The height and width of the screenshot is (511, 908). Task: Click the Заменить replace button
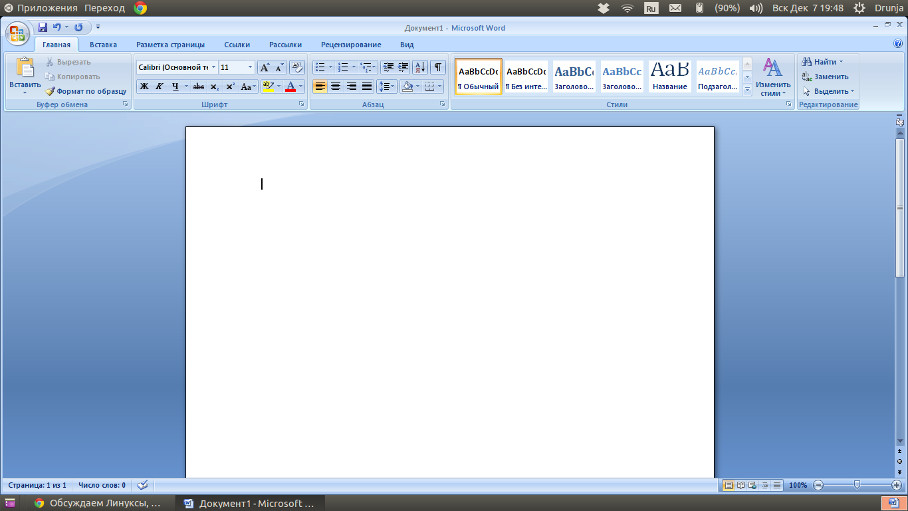(x=825, y=76)
